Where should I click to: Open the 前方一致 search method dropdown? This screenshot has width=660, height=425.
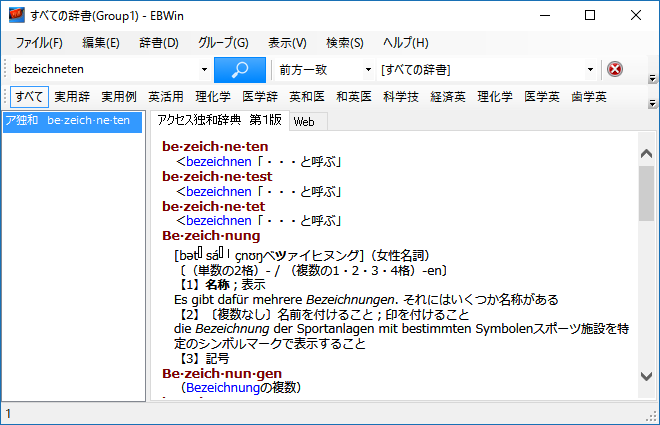click(x=368, y=69)
